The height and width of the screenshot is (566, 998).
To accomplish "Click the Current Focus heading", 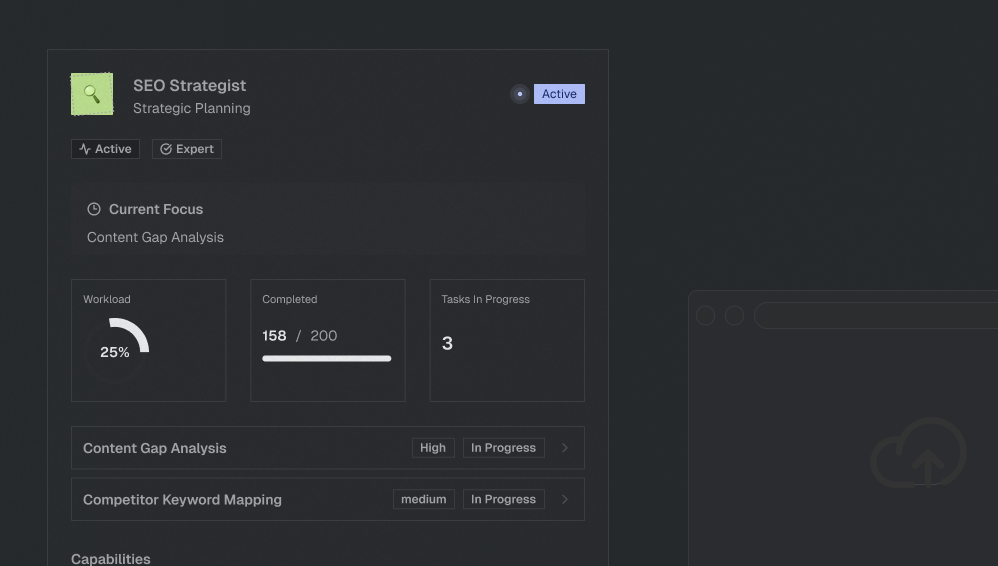I will pyautogui.click(x=156, y=209).
